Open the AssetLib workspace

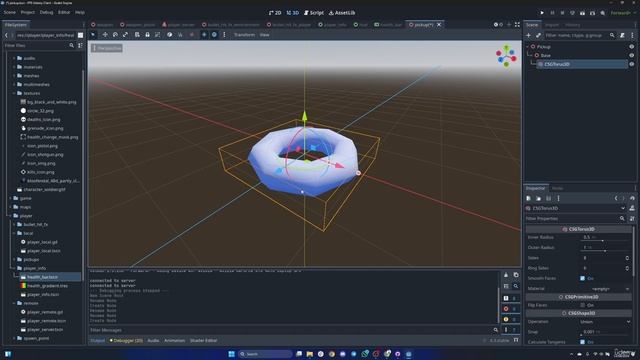pyautogui.click(x=342, y=13)
